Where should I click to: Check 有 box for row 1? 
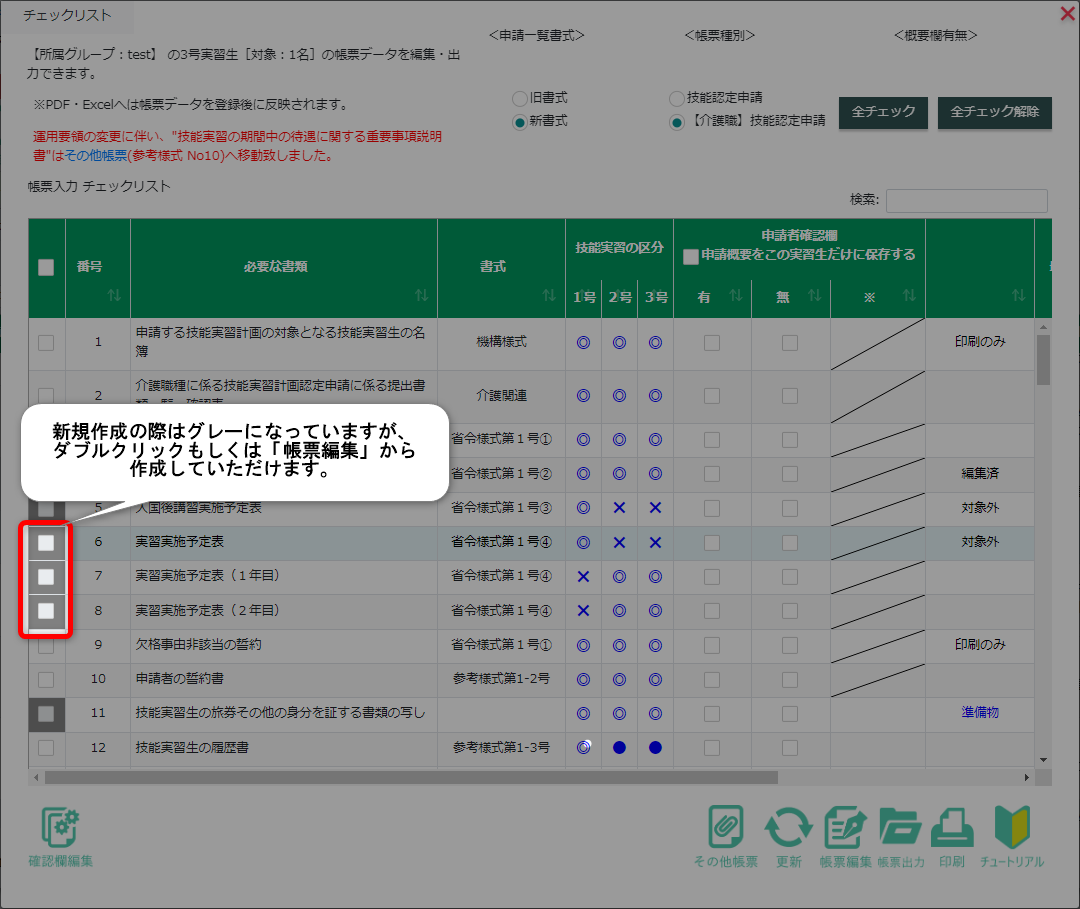pyautogui.click(x=712, y=342)
